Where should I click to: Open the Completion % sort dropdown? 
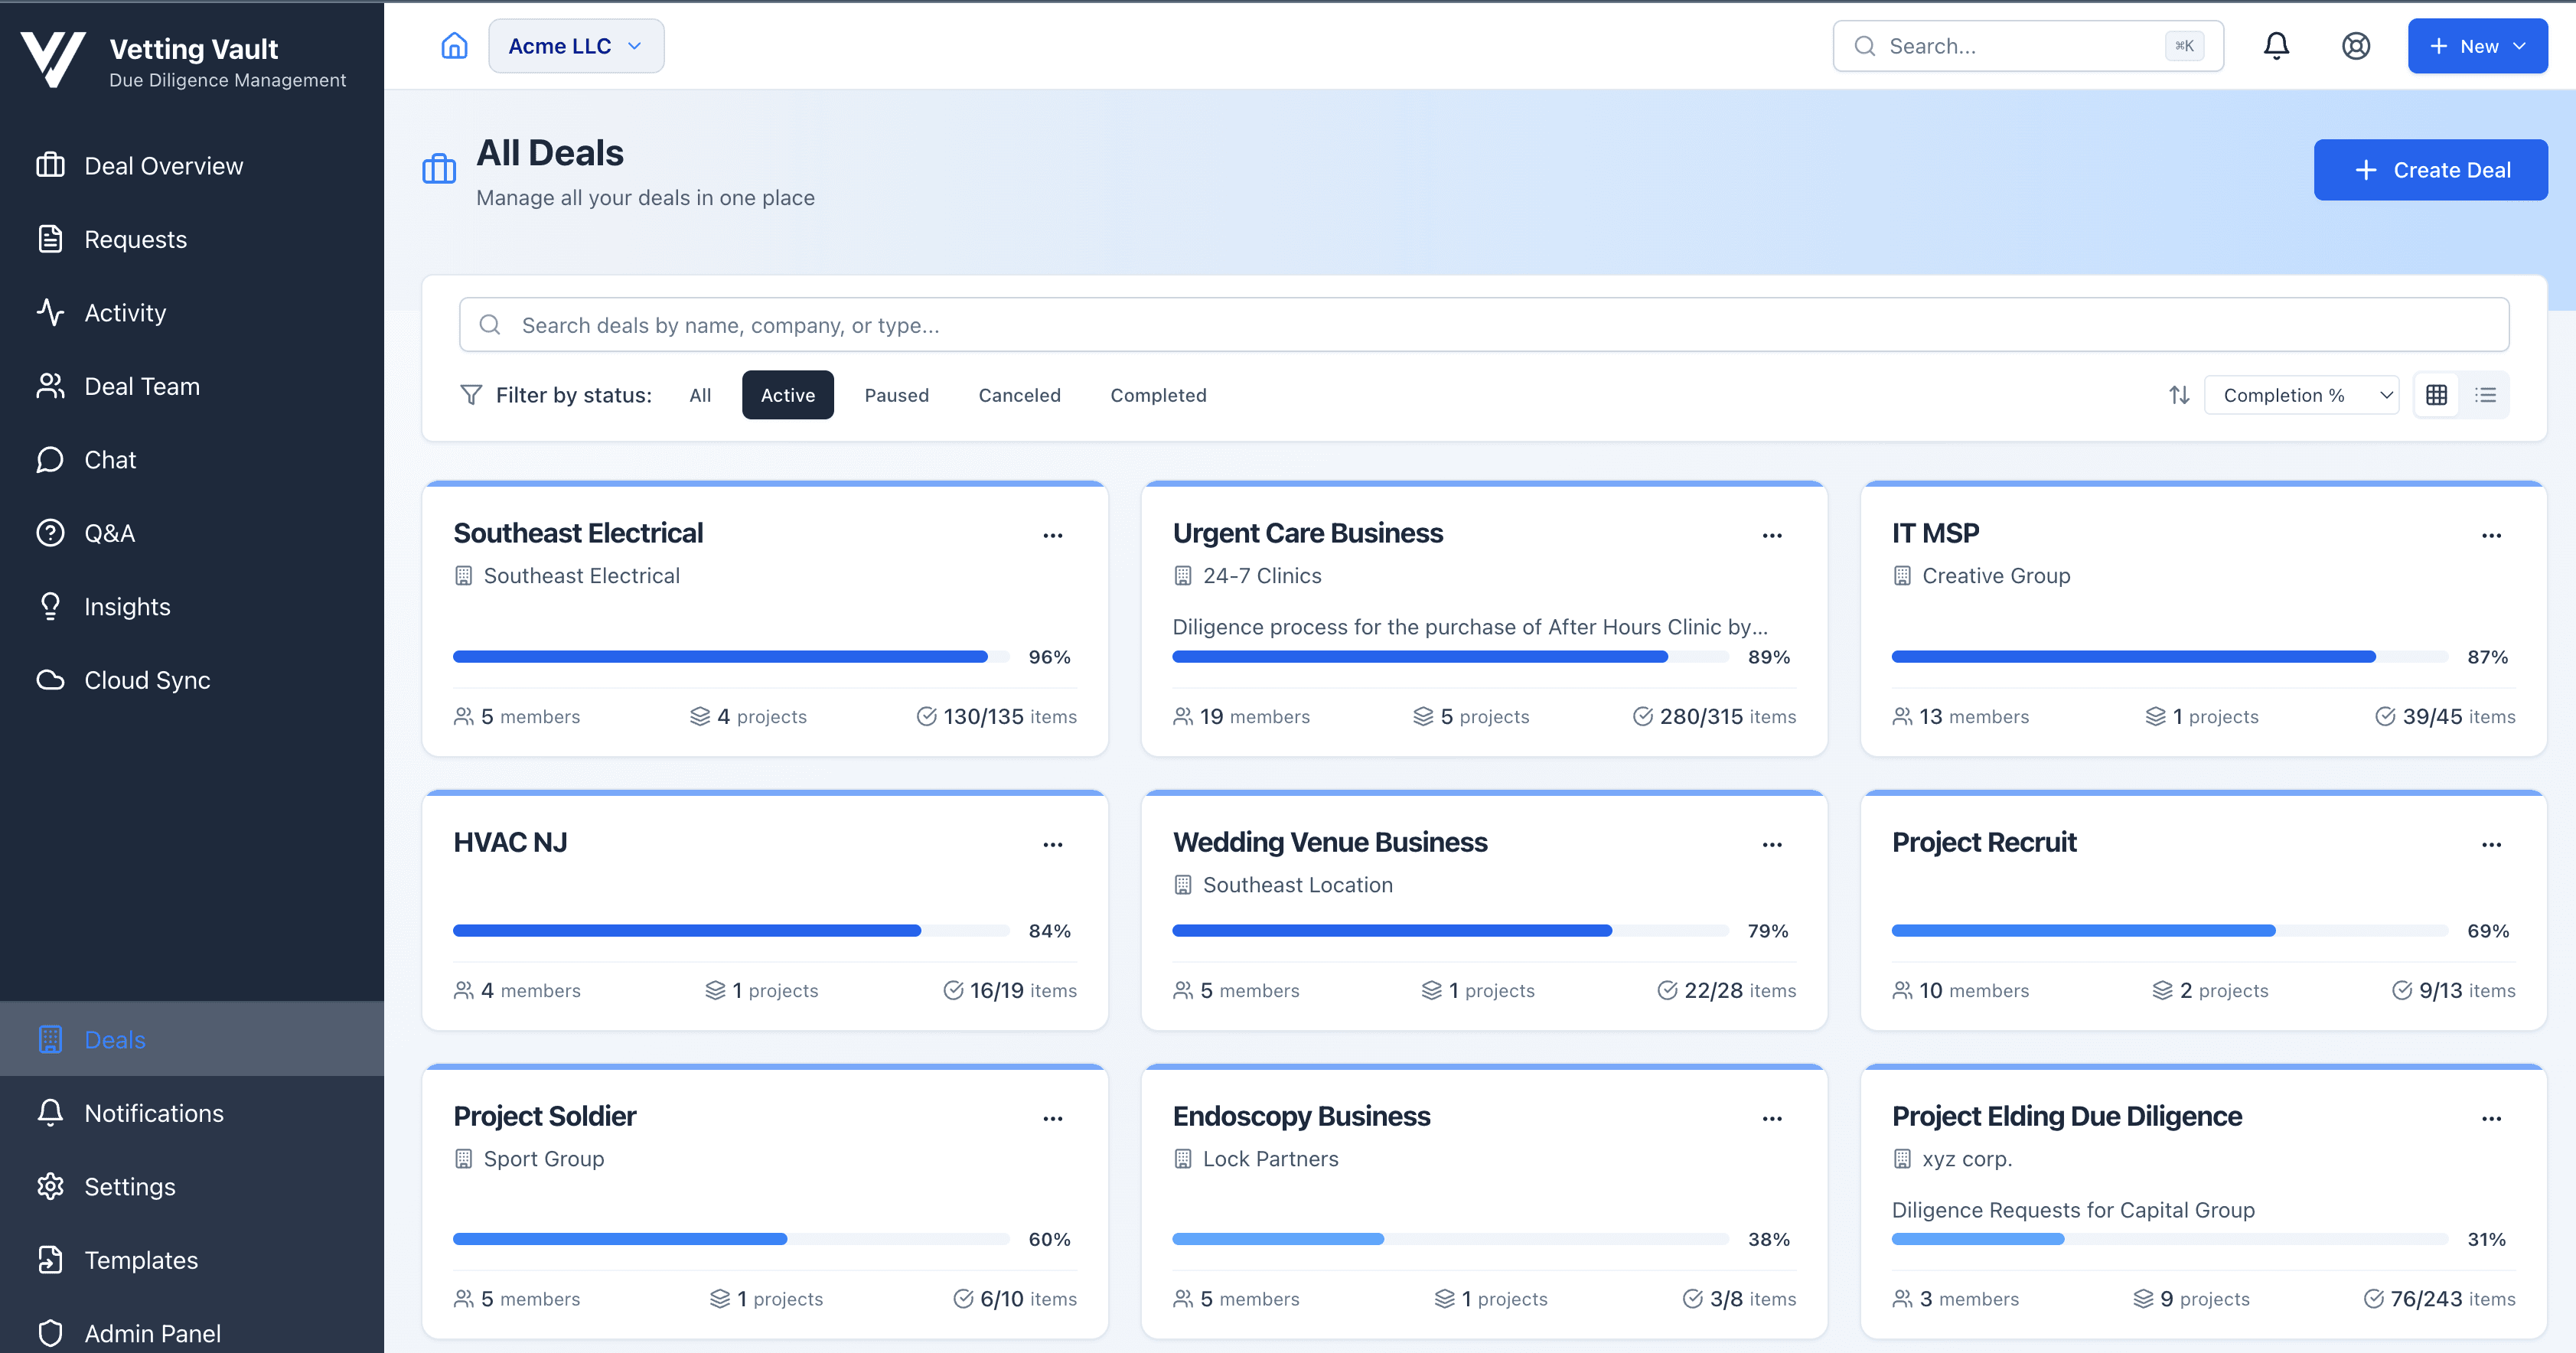pos(2302,394)
